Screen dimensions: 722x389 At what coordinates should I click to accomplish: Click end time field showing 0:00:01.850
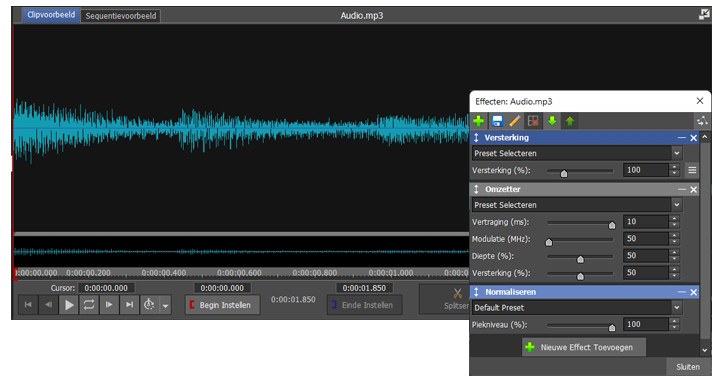tap(364, 288)
